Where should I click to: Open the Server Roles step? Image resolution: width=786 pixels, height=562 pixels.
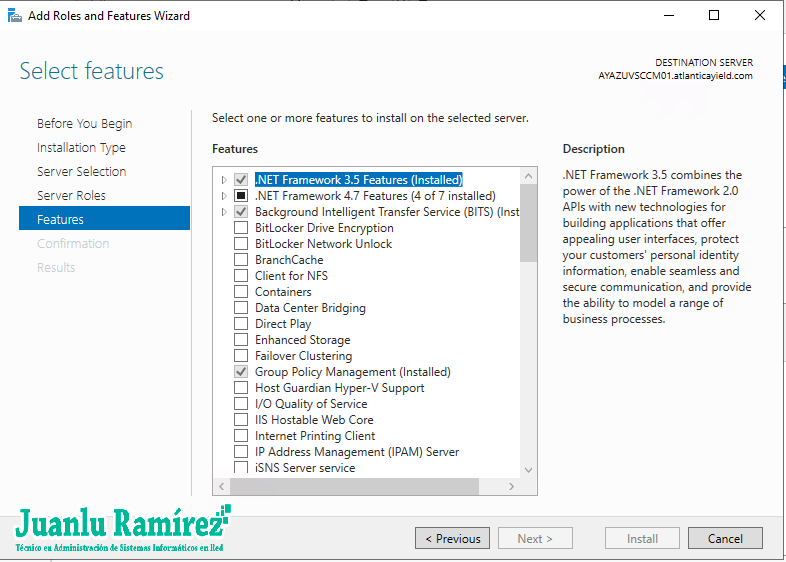tap(71, 196)
